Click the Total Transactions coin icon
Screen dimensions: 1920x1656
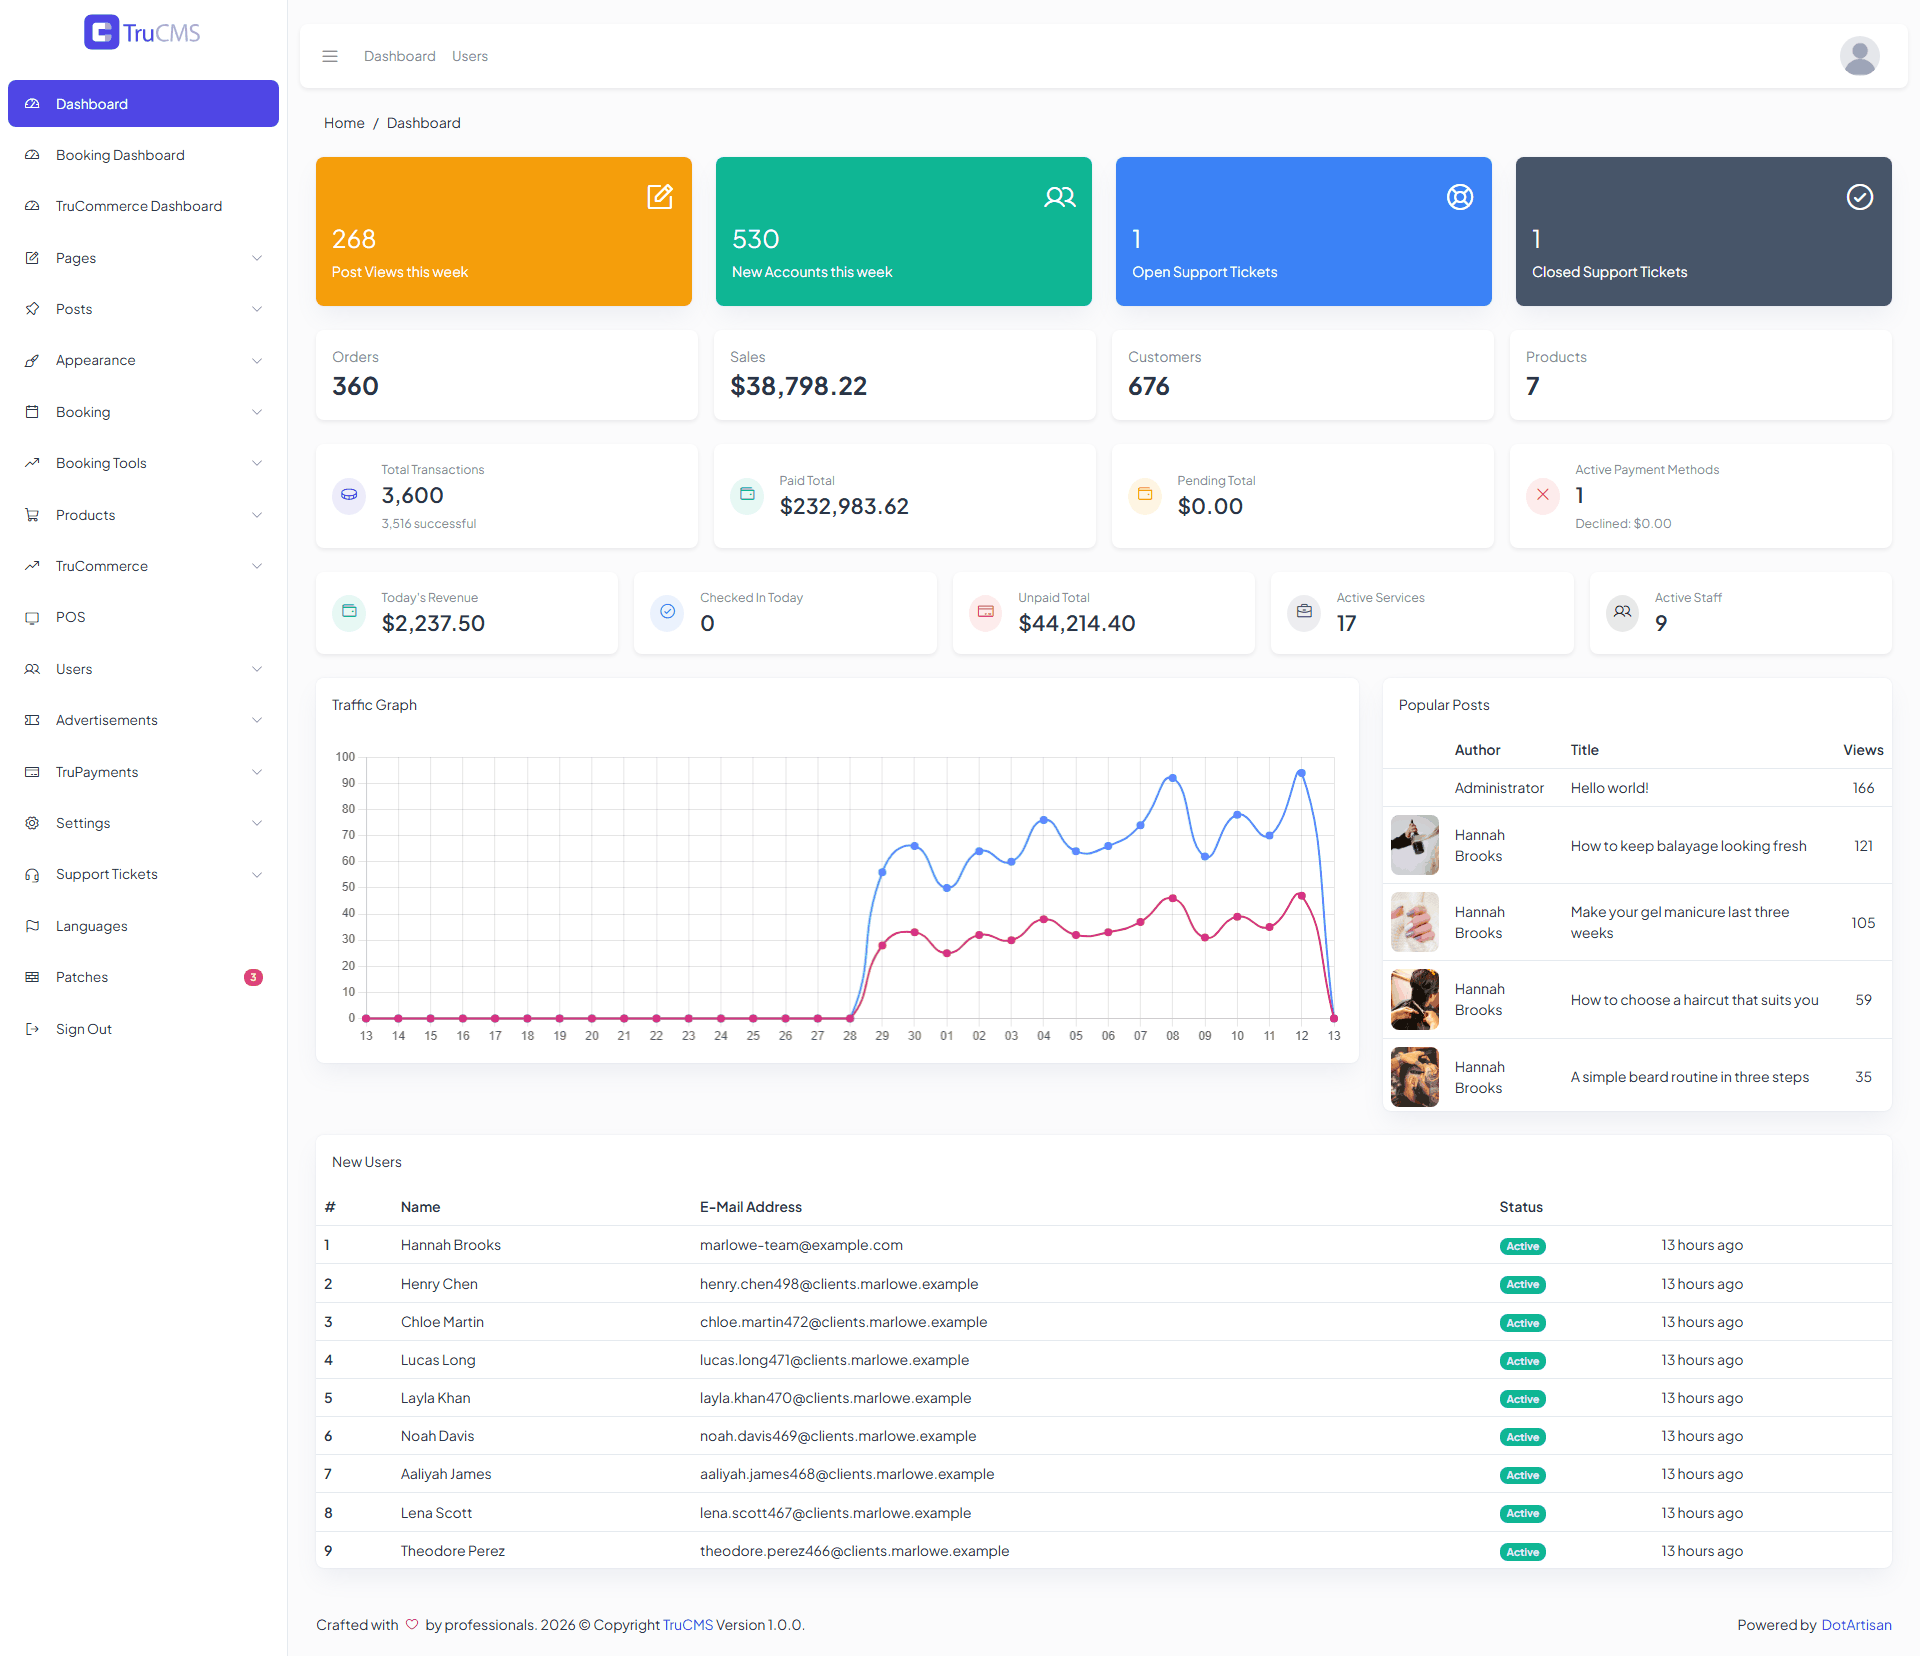[x=349, y=495]
